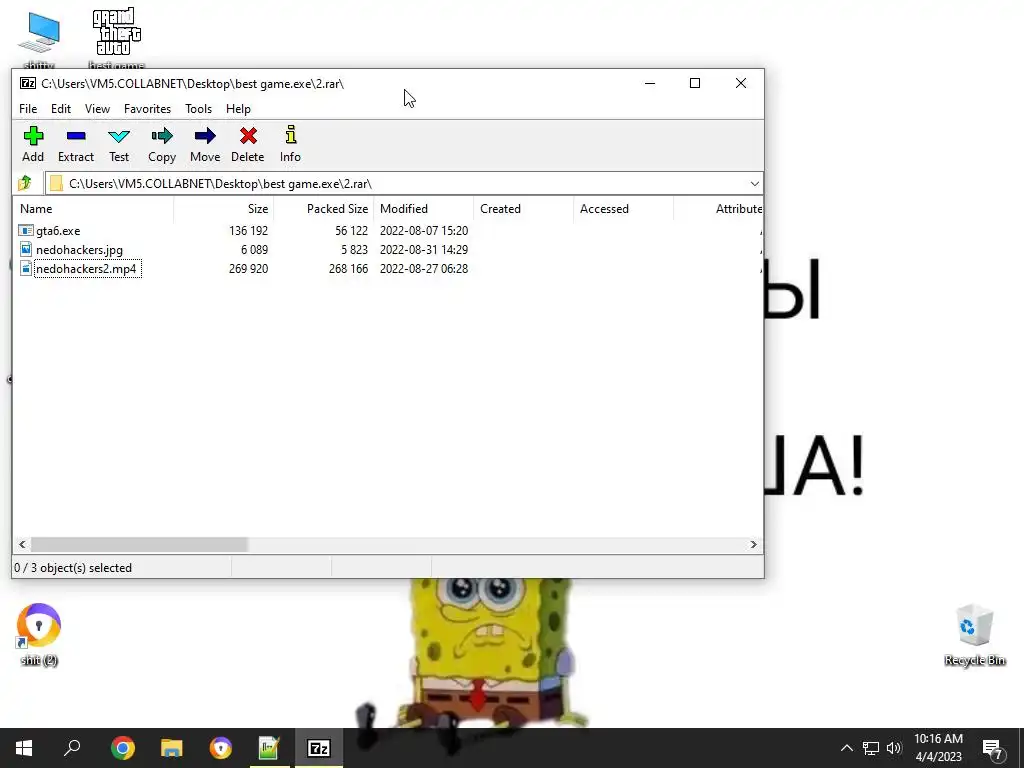The height and width of the screenshot is (768, 1024).
Task: Open Info for the selected item
Action: 291,135
